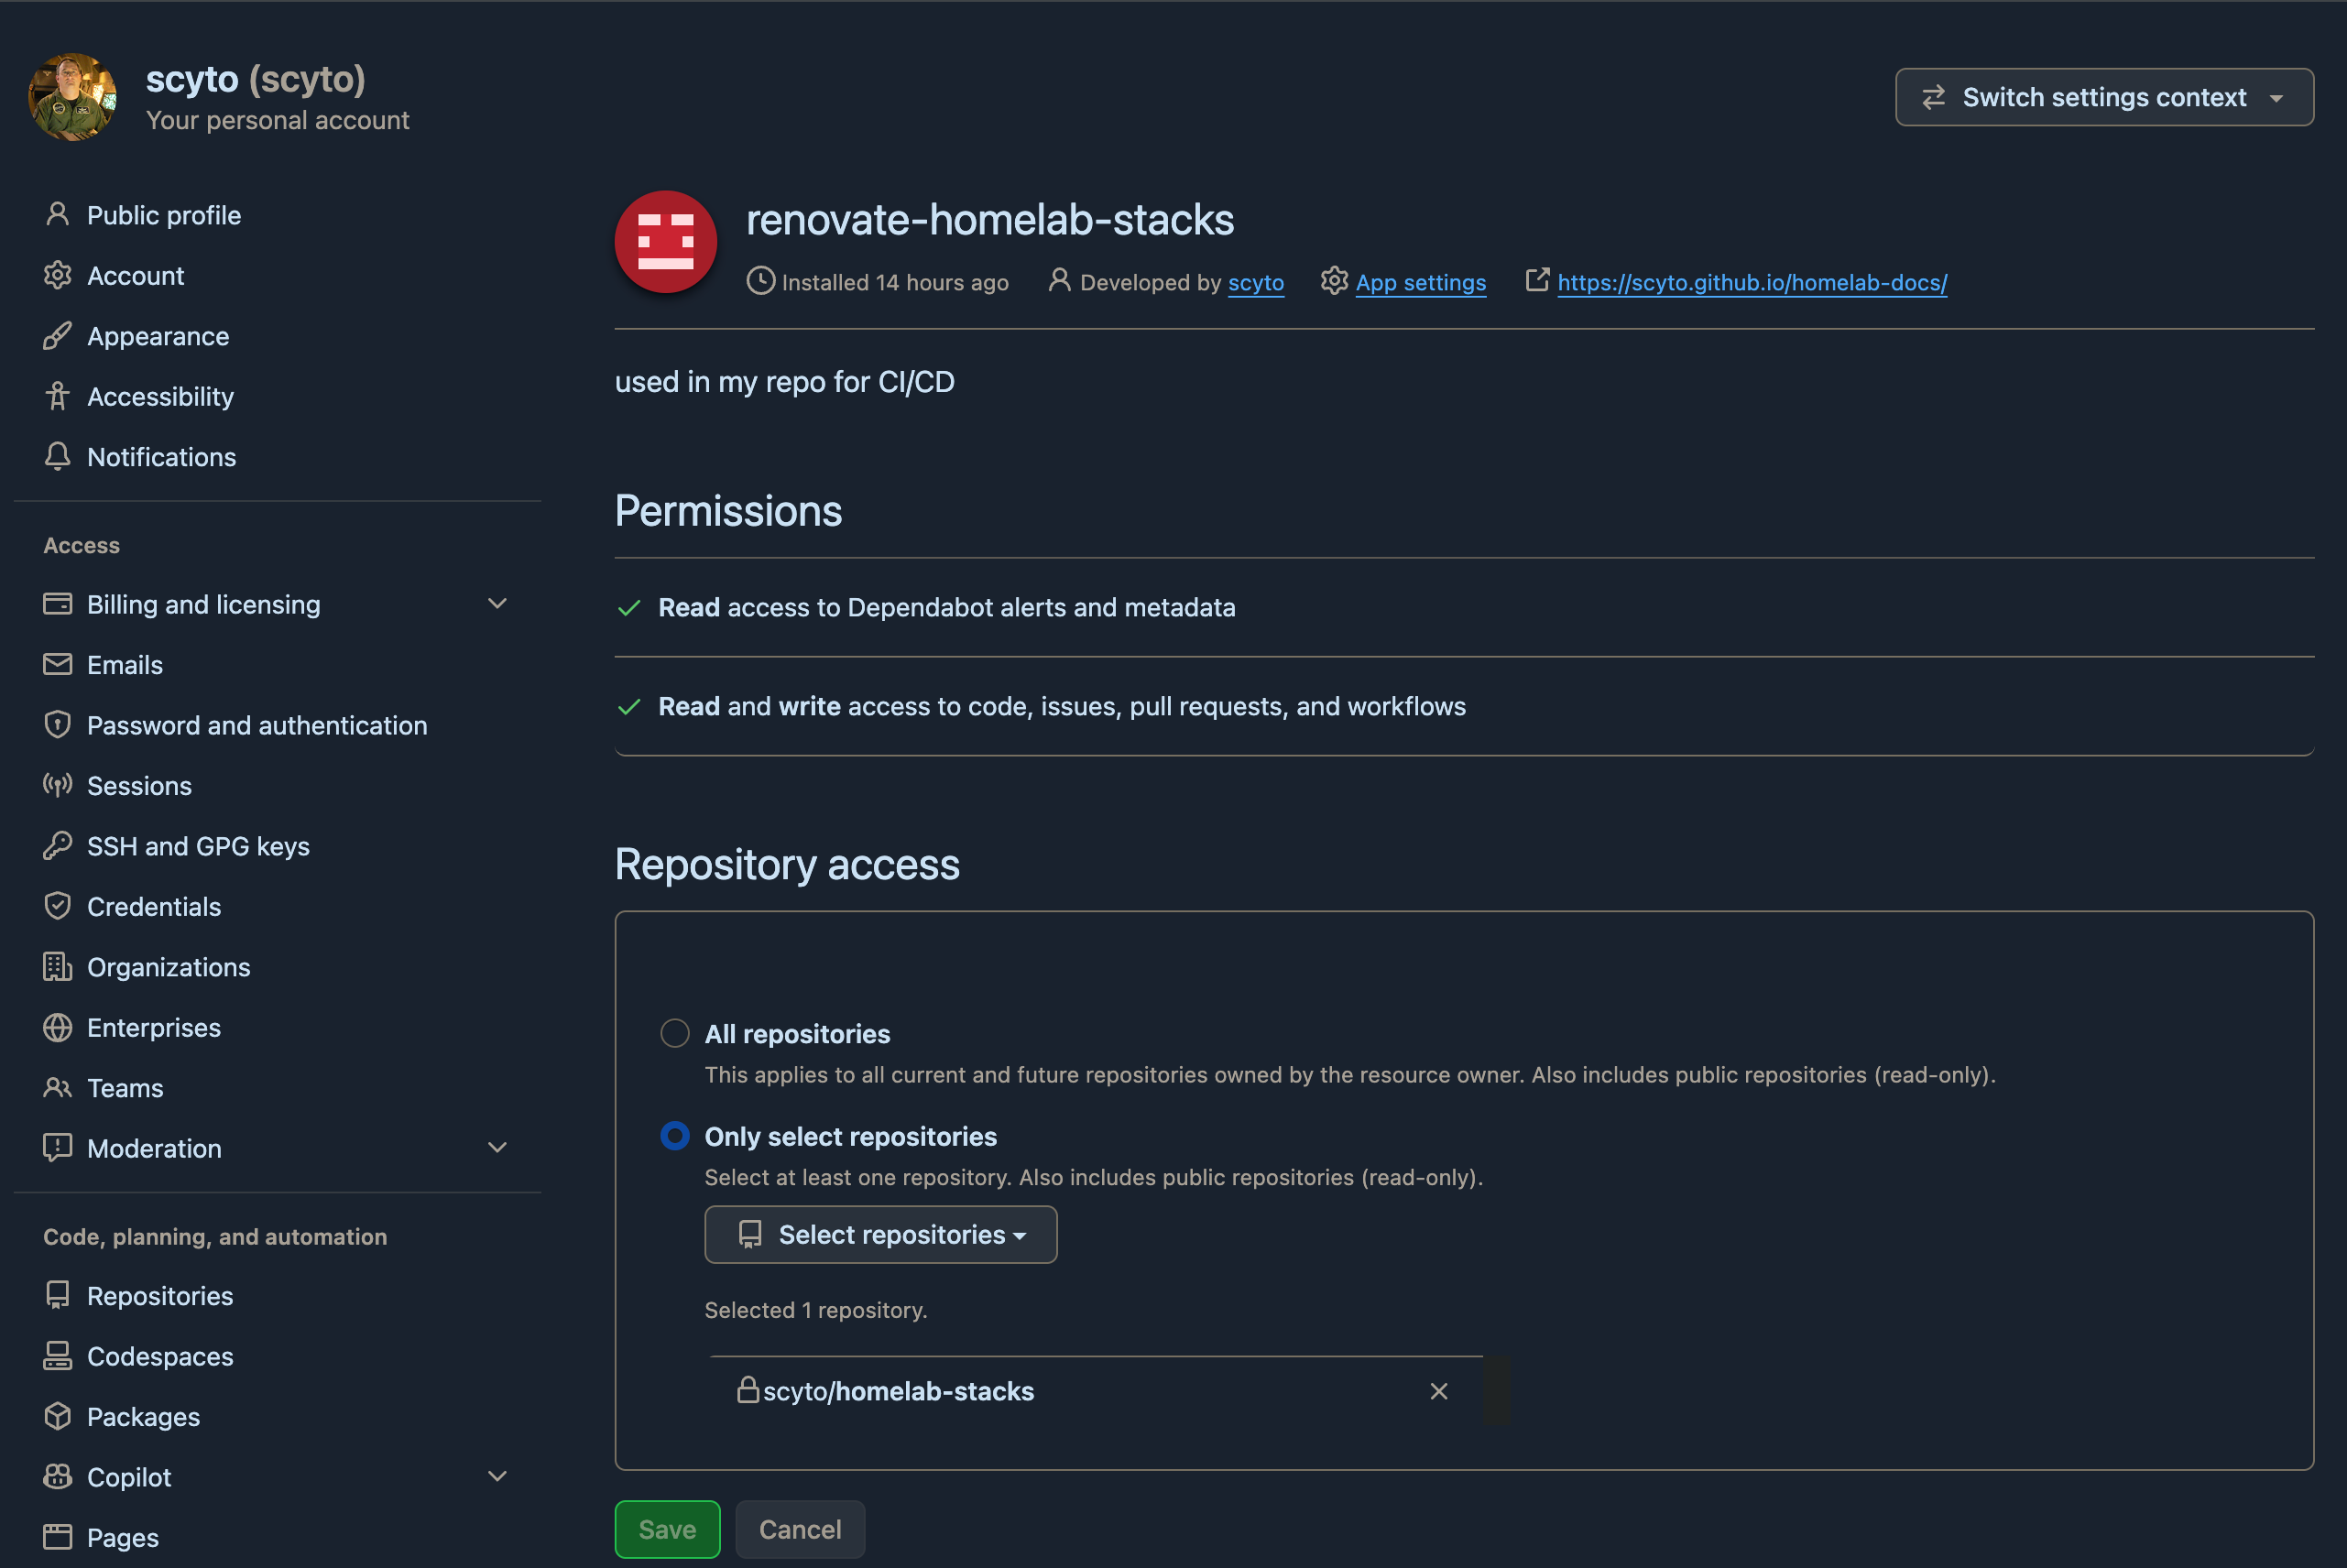The image size is (2347, 1568).
Task: Click the Copilot icon in sidebar
Action: coord(57,1476)
